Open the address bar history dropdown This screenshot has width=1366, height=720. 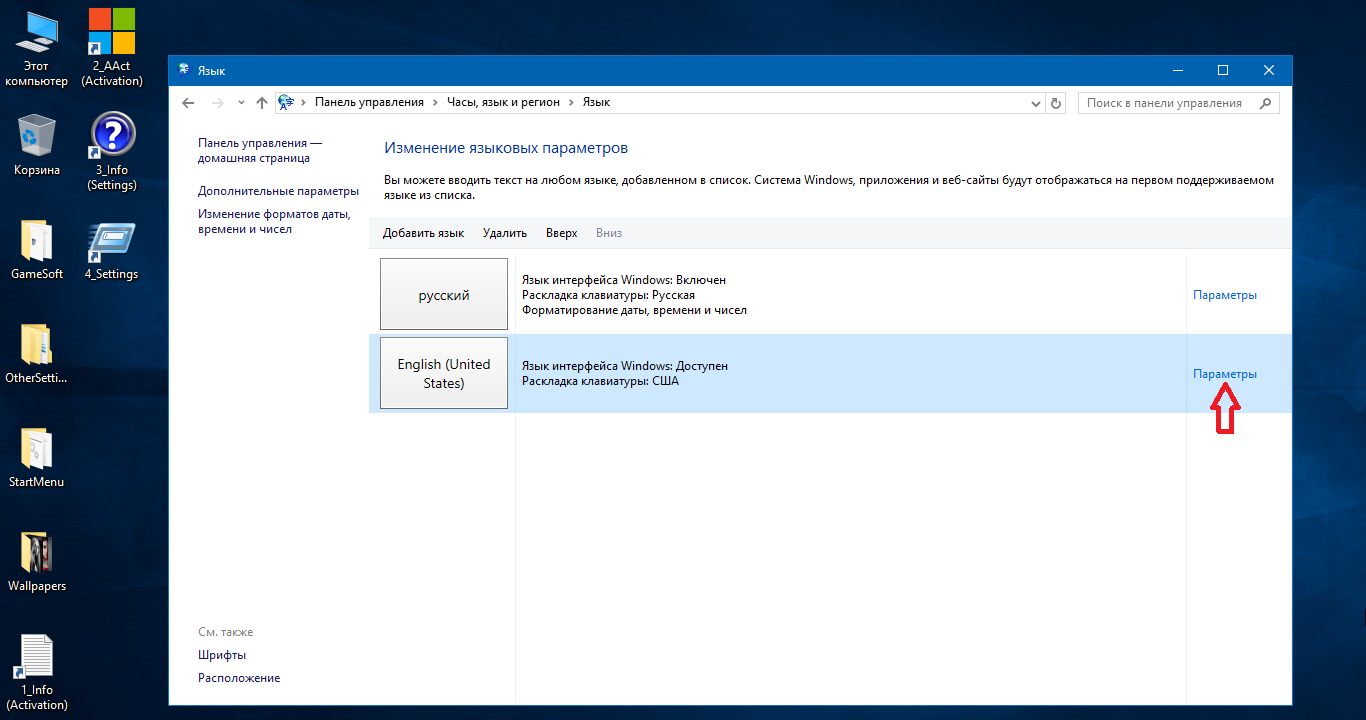1036,103
